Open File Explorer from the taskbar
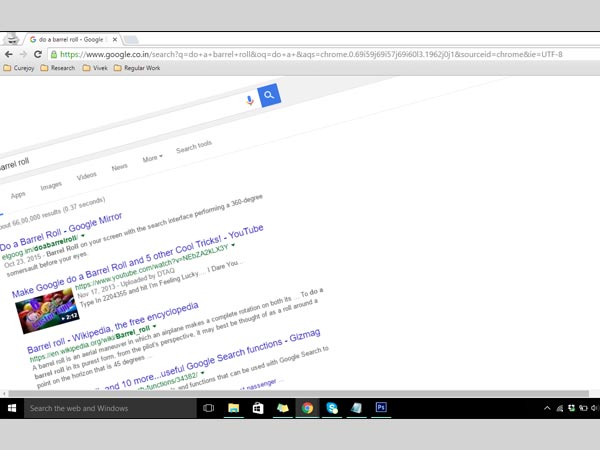The height and width of the screenshot is (450, 600). (x=234, y=408)
